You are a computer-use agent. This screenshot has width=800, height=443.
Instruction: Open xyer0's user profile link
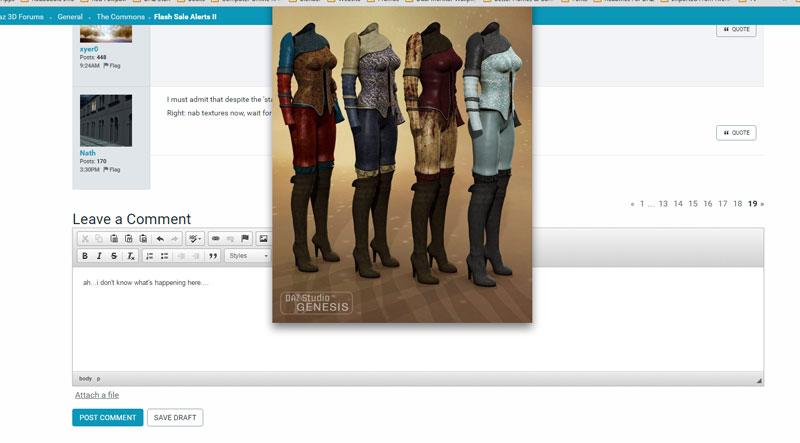(x=89, y=50)
